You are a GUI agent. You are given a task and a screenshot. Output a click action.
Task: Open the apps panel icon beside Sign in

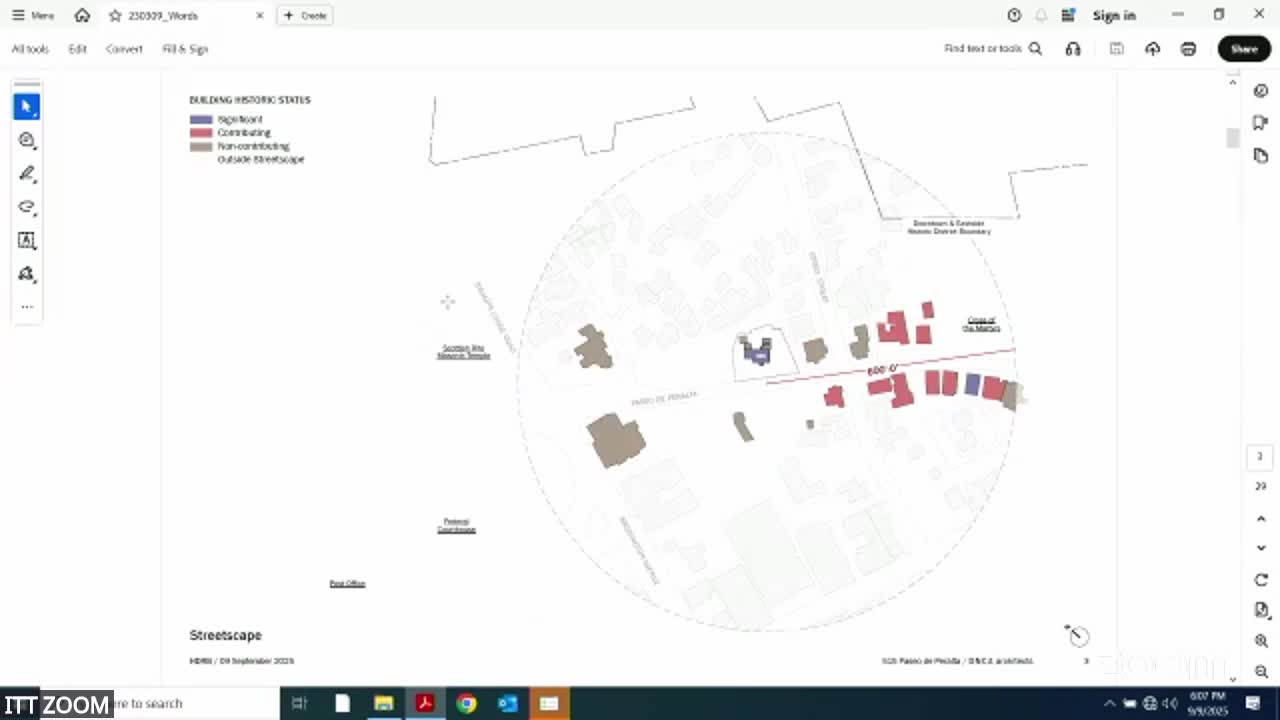tap(1068, 15)
